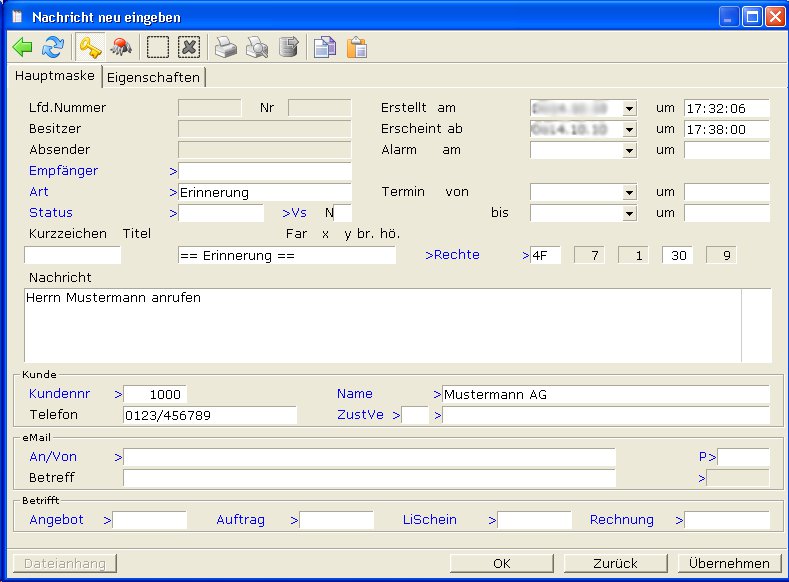
Task: Click the Übernehmen button
Action: 729,563
